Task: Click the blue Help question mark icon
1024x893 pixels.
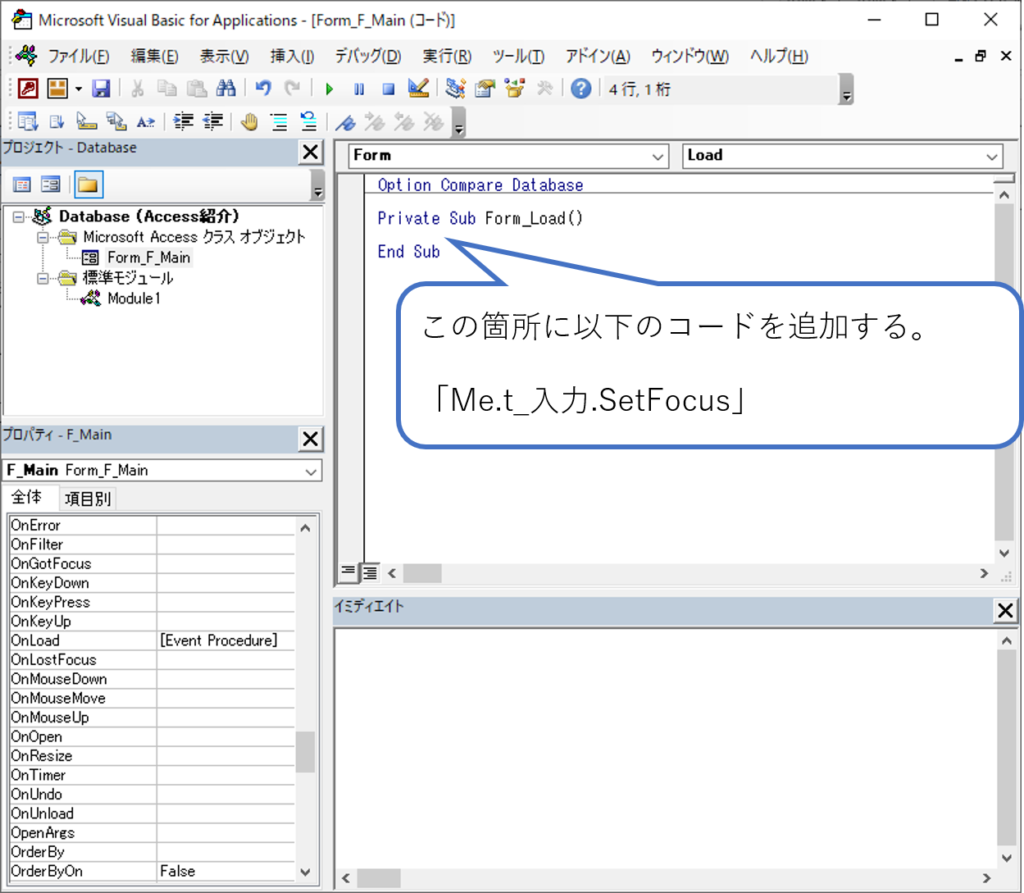Action: click(x=581, y=88)
